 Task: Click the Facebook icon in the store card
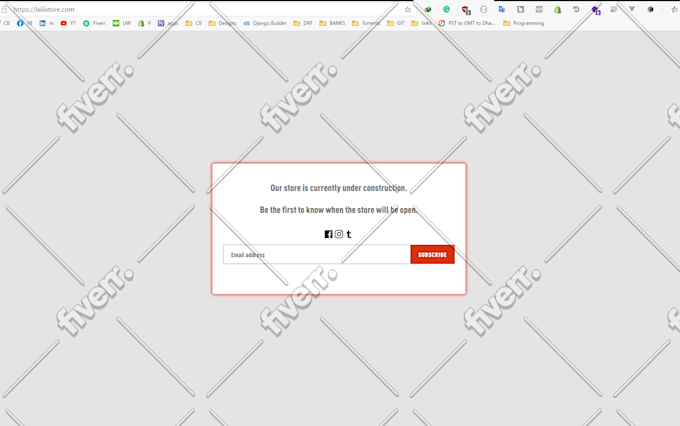(x=328, y=234)
